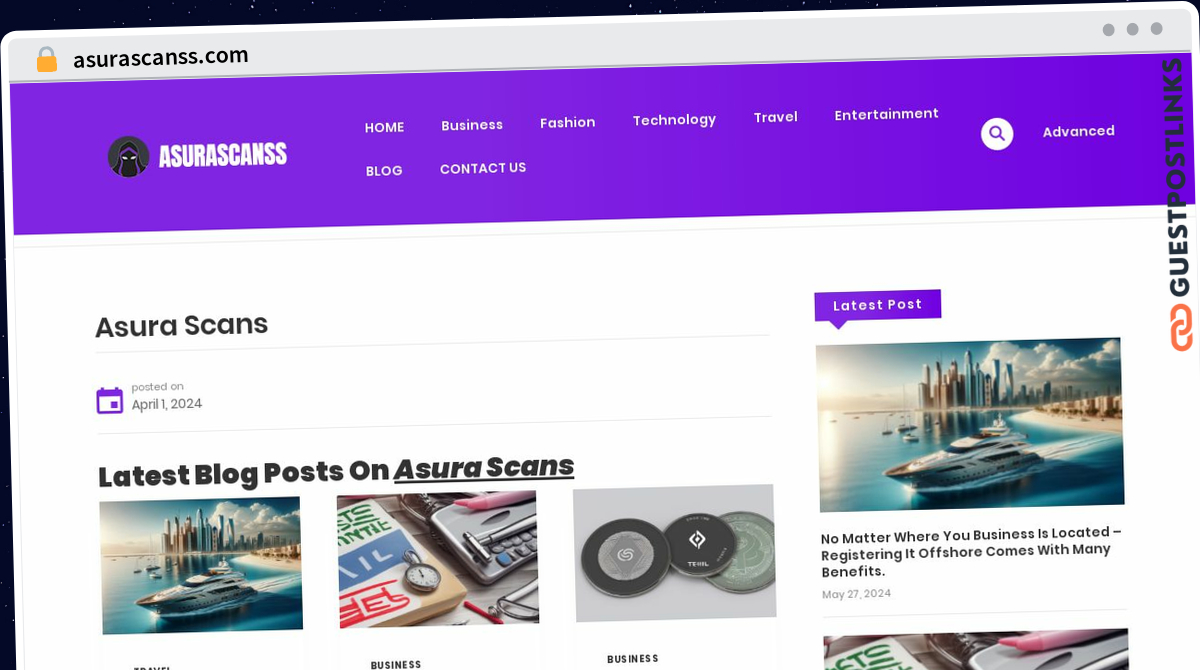Click the magnifier search icon in the header
Screen dimensions: 1200x670
click(997, 134)
